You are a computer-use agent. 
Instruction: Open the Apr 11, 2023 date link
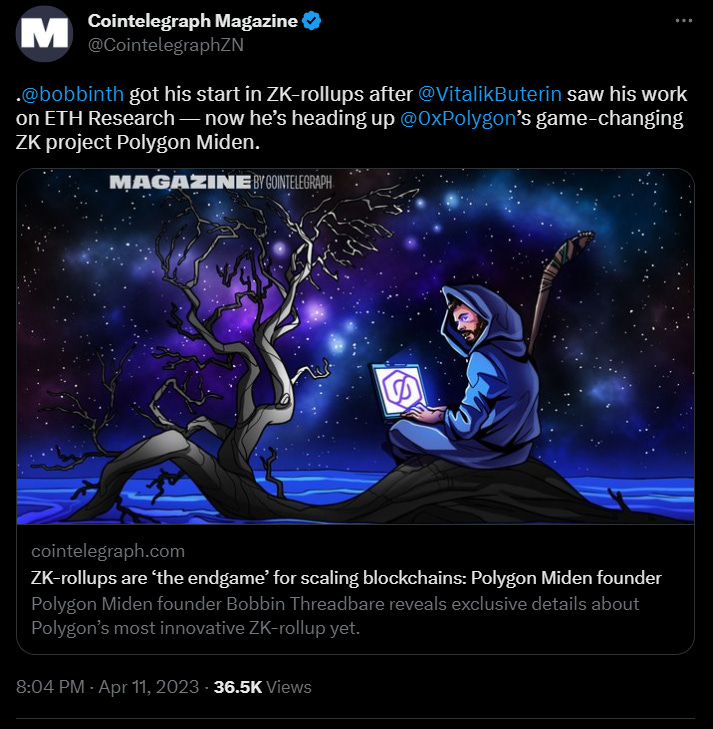(x=149, y=687)
